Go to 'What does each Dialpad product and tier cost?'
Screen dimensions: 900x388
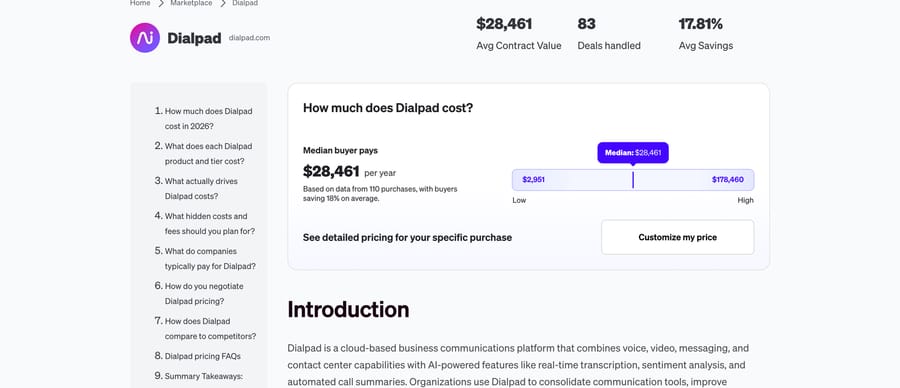[x=208, y=153]
